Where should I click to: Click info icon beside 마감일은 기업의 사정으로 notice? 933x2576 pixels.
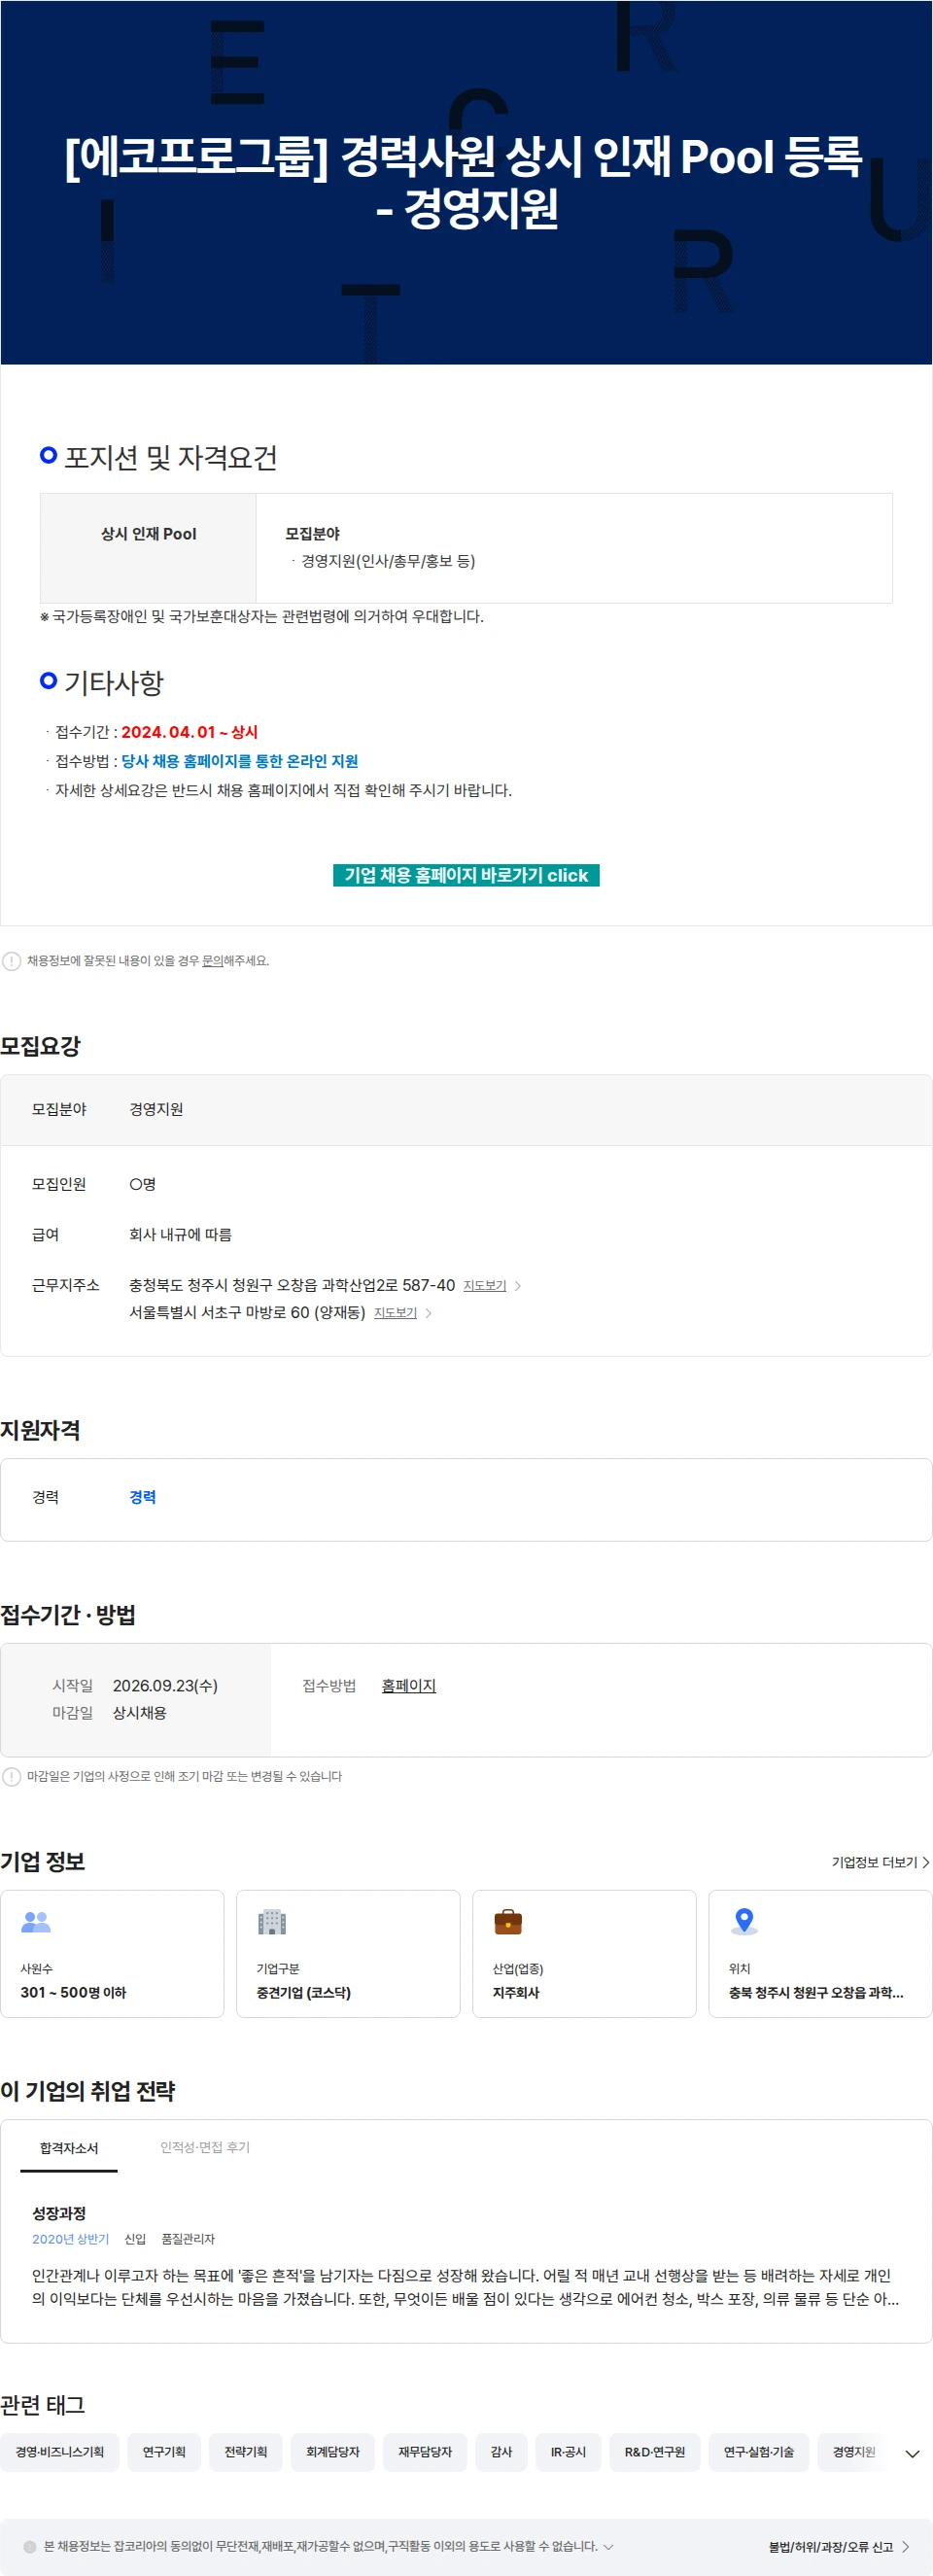tap(11, 1776)
